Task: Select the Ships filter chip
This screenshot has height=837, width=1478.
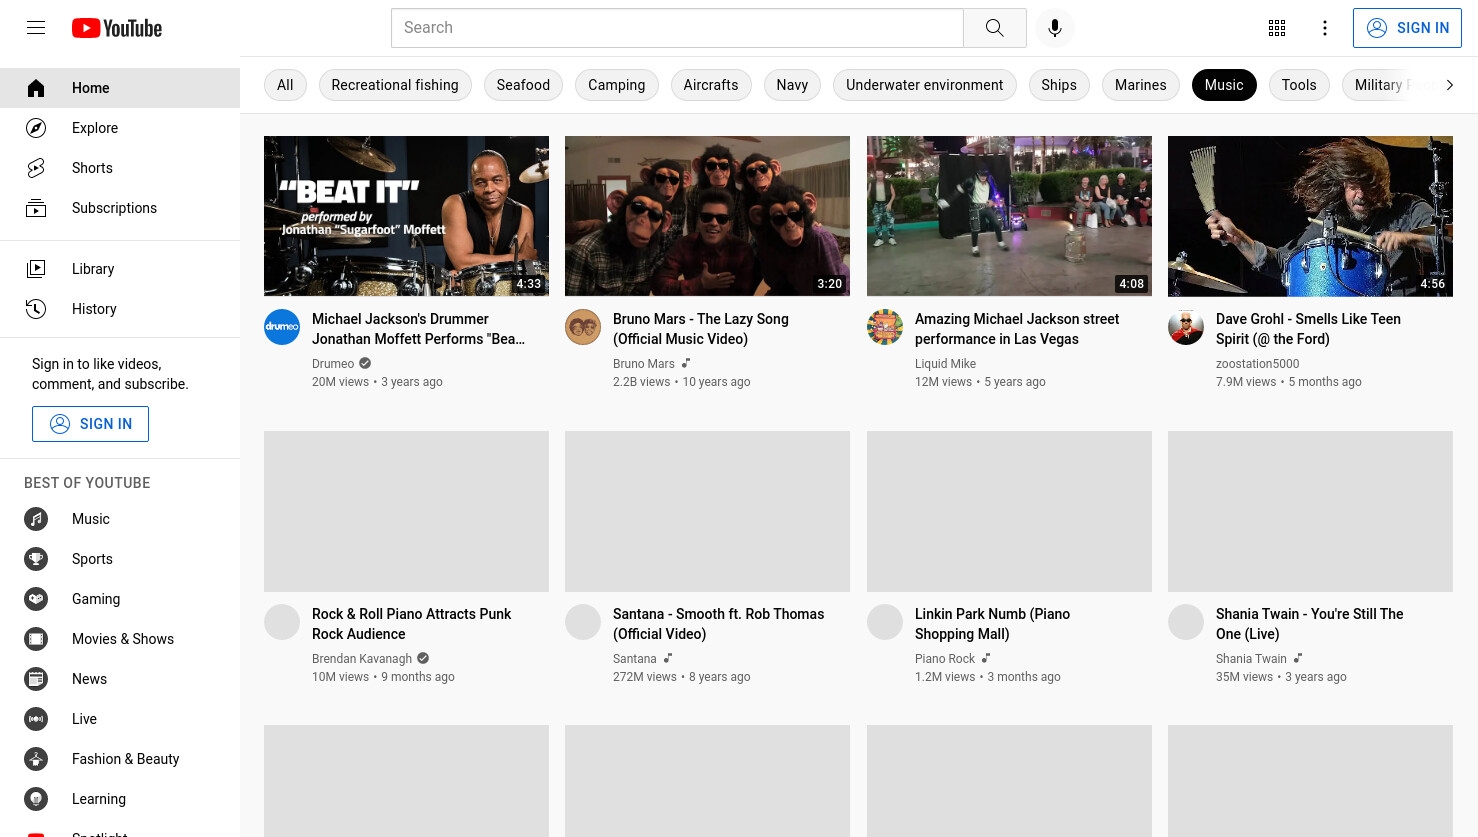Action: coord(1059,85)
